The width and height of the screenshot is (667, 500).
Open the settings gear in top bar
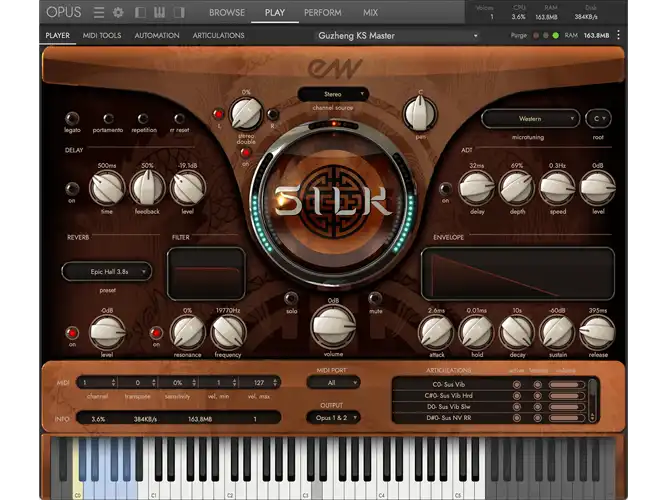coord(118,12)
